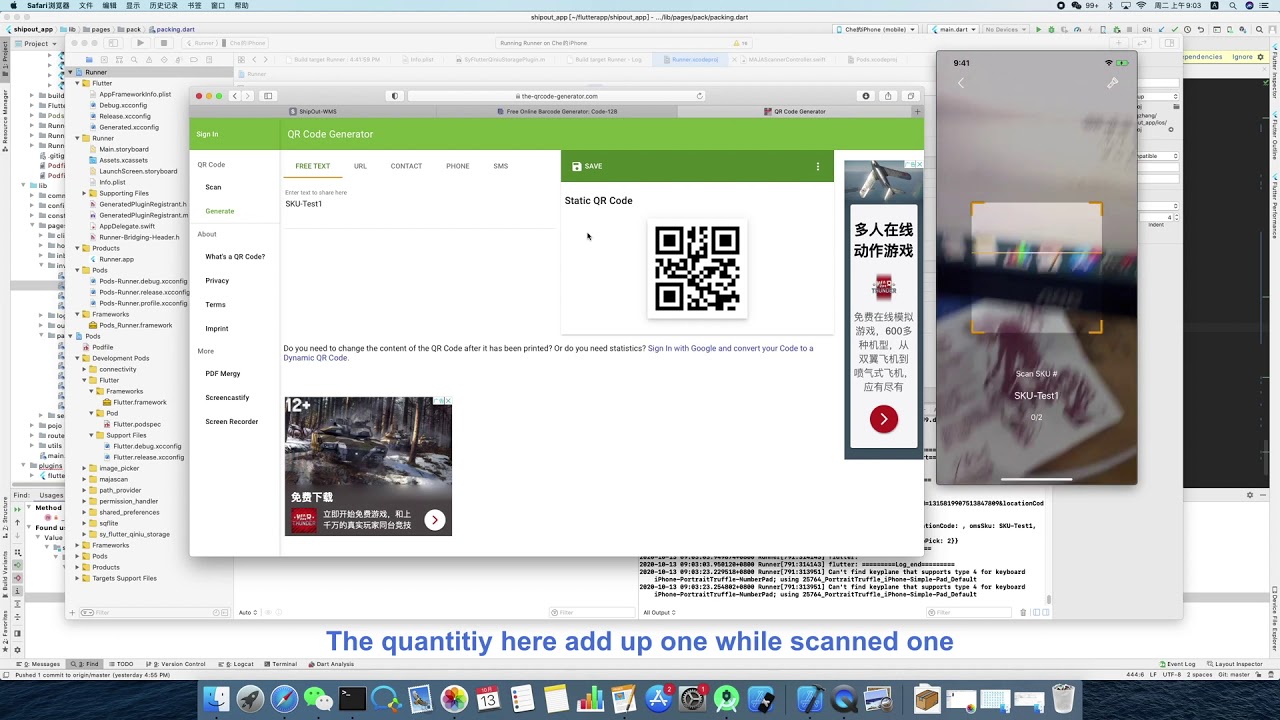This screenshot has width=1280, height=720.
Task: Open Scan in QR Code sidebar
Action: point(213,187)
